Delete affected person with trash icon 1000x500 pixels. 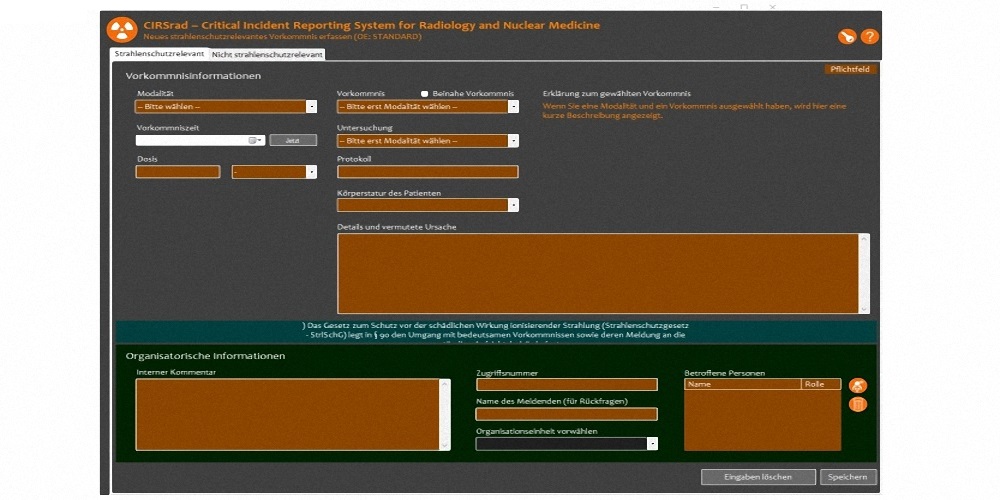[x=857, y=405]
